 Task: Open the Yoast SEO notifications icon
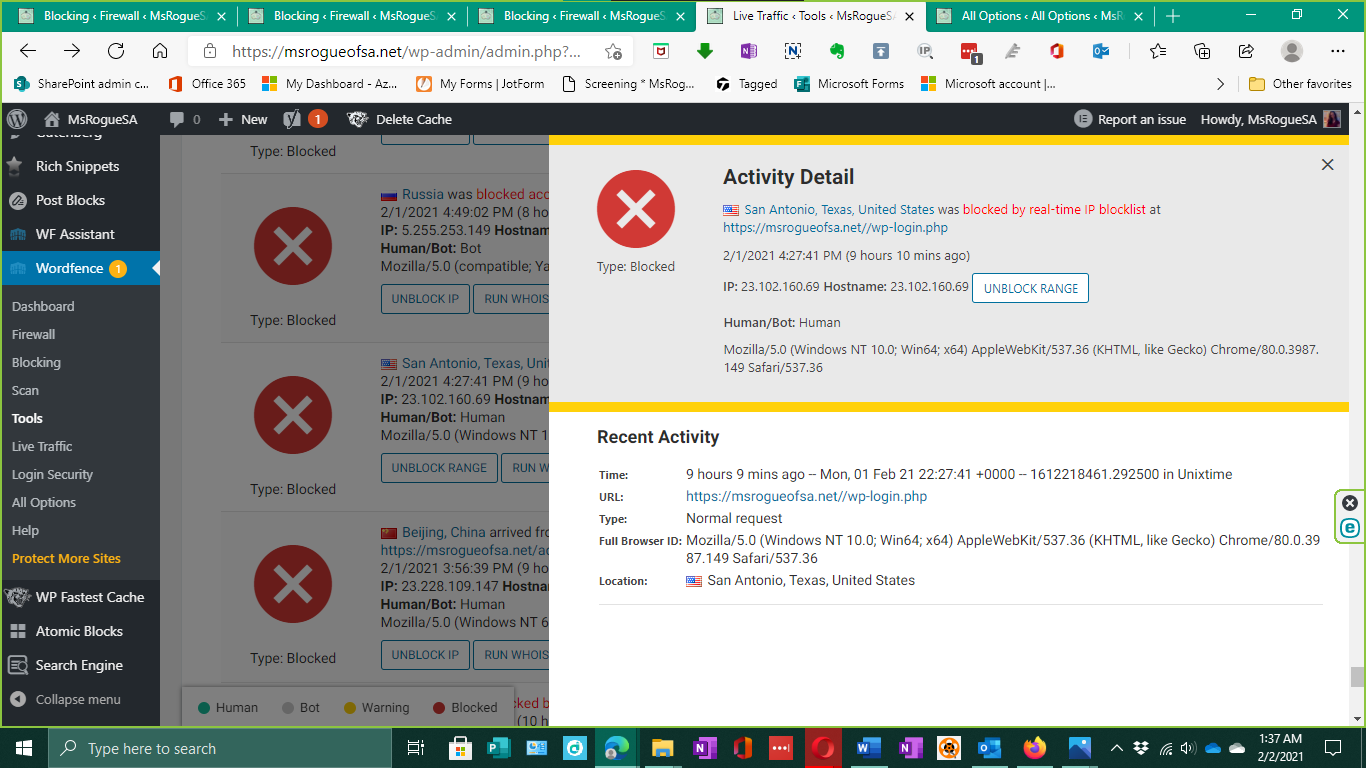[293, 119]
